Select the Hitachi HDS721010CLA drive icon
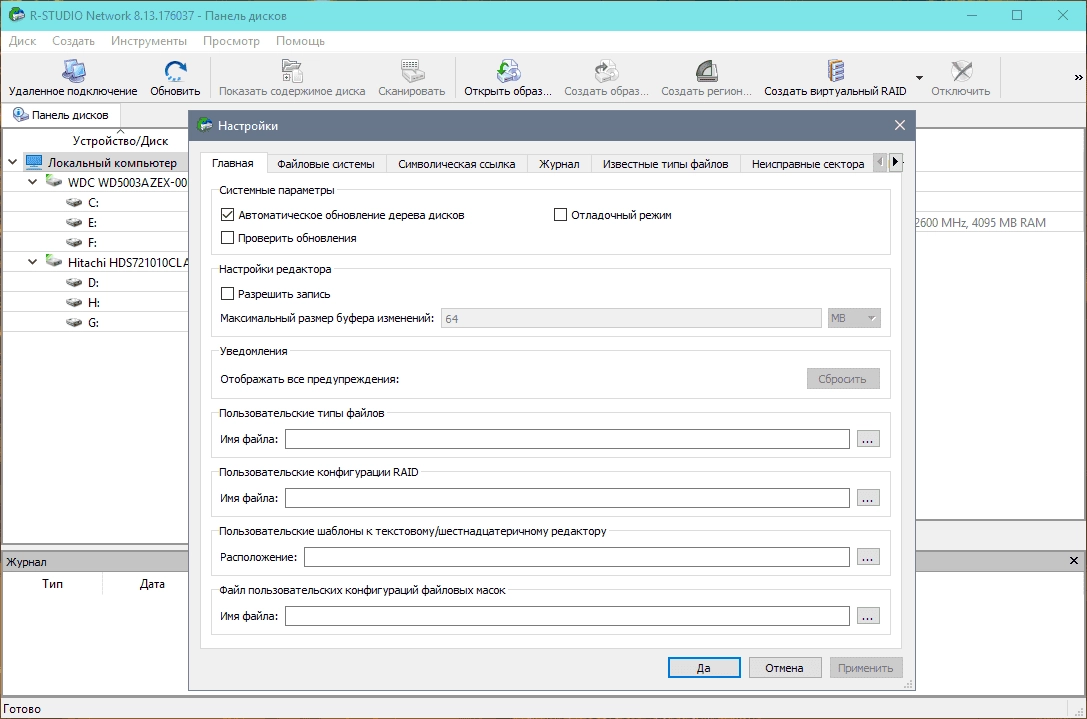Screen dimensions: 1087x719 [x=54, y=262]
